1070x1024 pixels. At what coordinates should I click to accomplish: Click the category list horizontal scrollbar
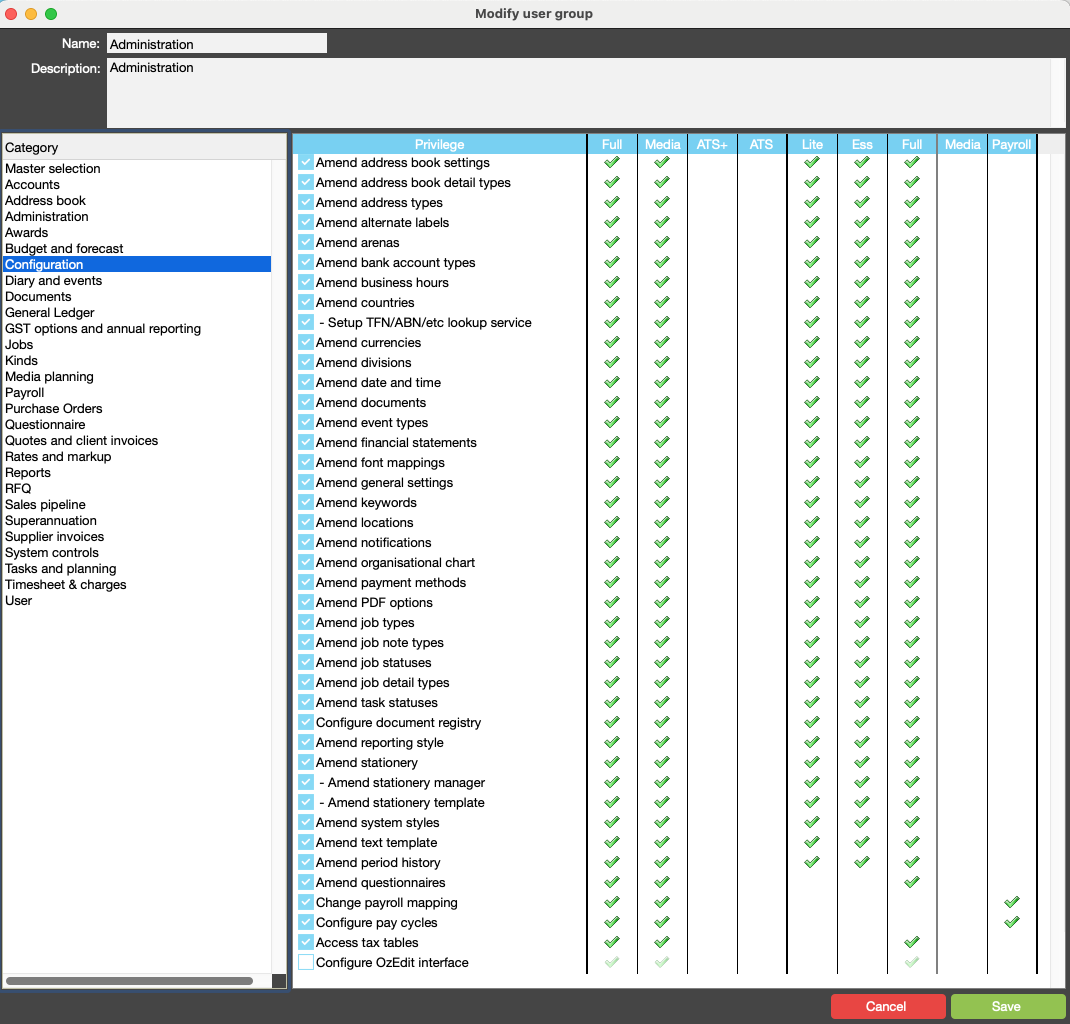click(130, 980)
